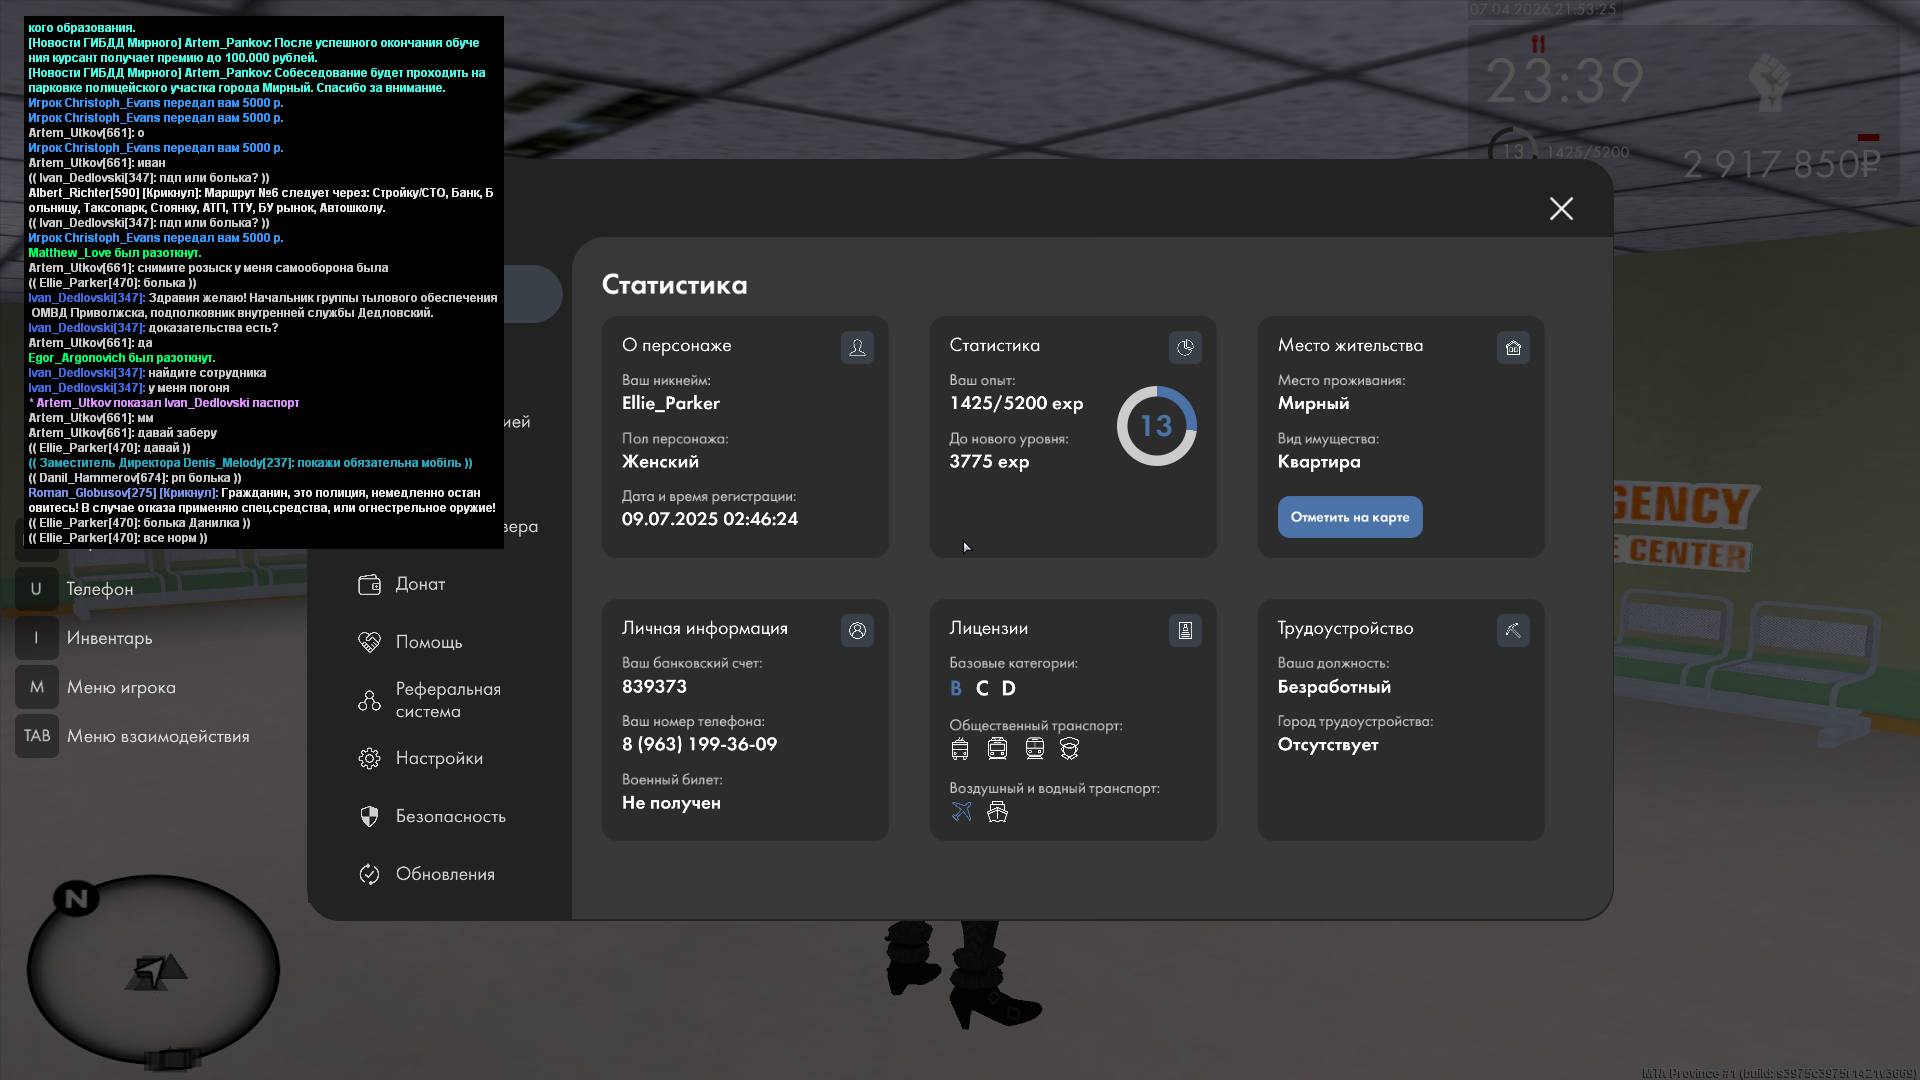1920x1080 pixels.
Task: Click the house icon in Место жительства card
Action: (1513, 347)
